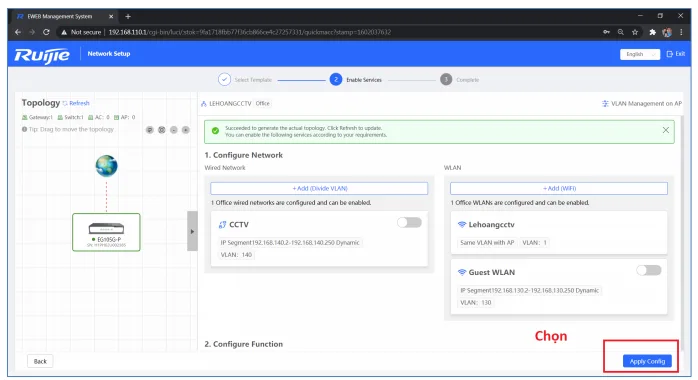Click the 2. Configure Function heading
Image resolution: width=698 pixels, height=380 pixels.
tap(243, 344)
